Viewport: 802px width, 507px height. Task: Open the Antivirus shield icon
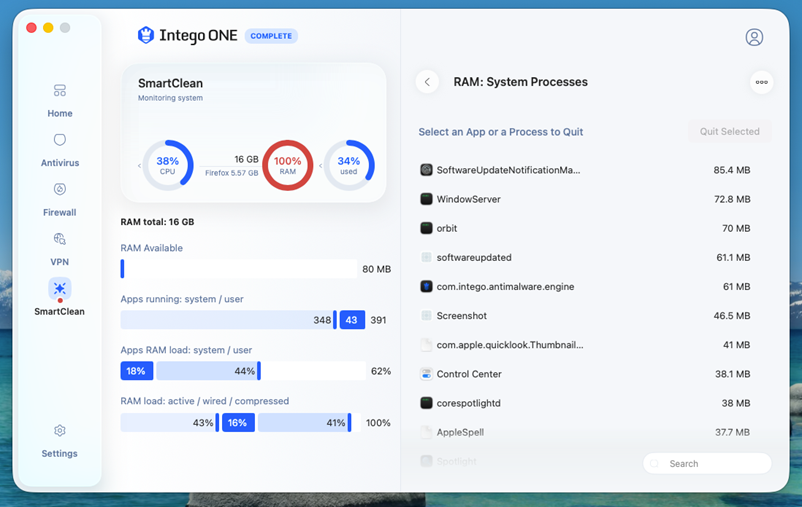(x=60, y=140)
